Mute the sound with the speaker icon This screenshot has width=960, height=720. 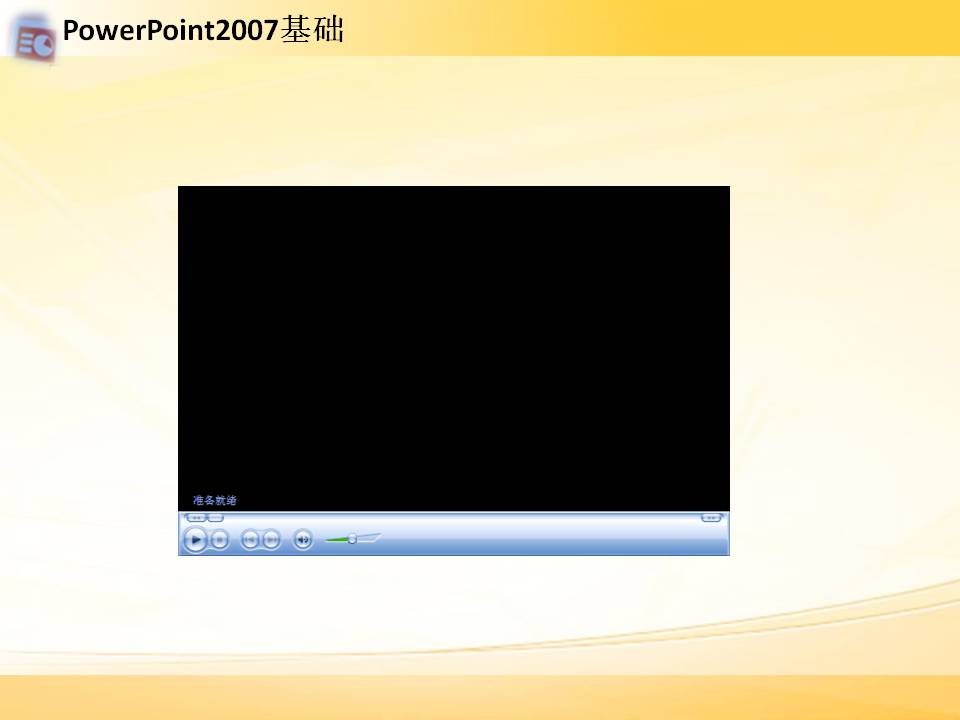pyautogui.click(x=302, y=539)
